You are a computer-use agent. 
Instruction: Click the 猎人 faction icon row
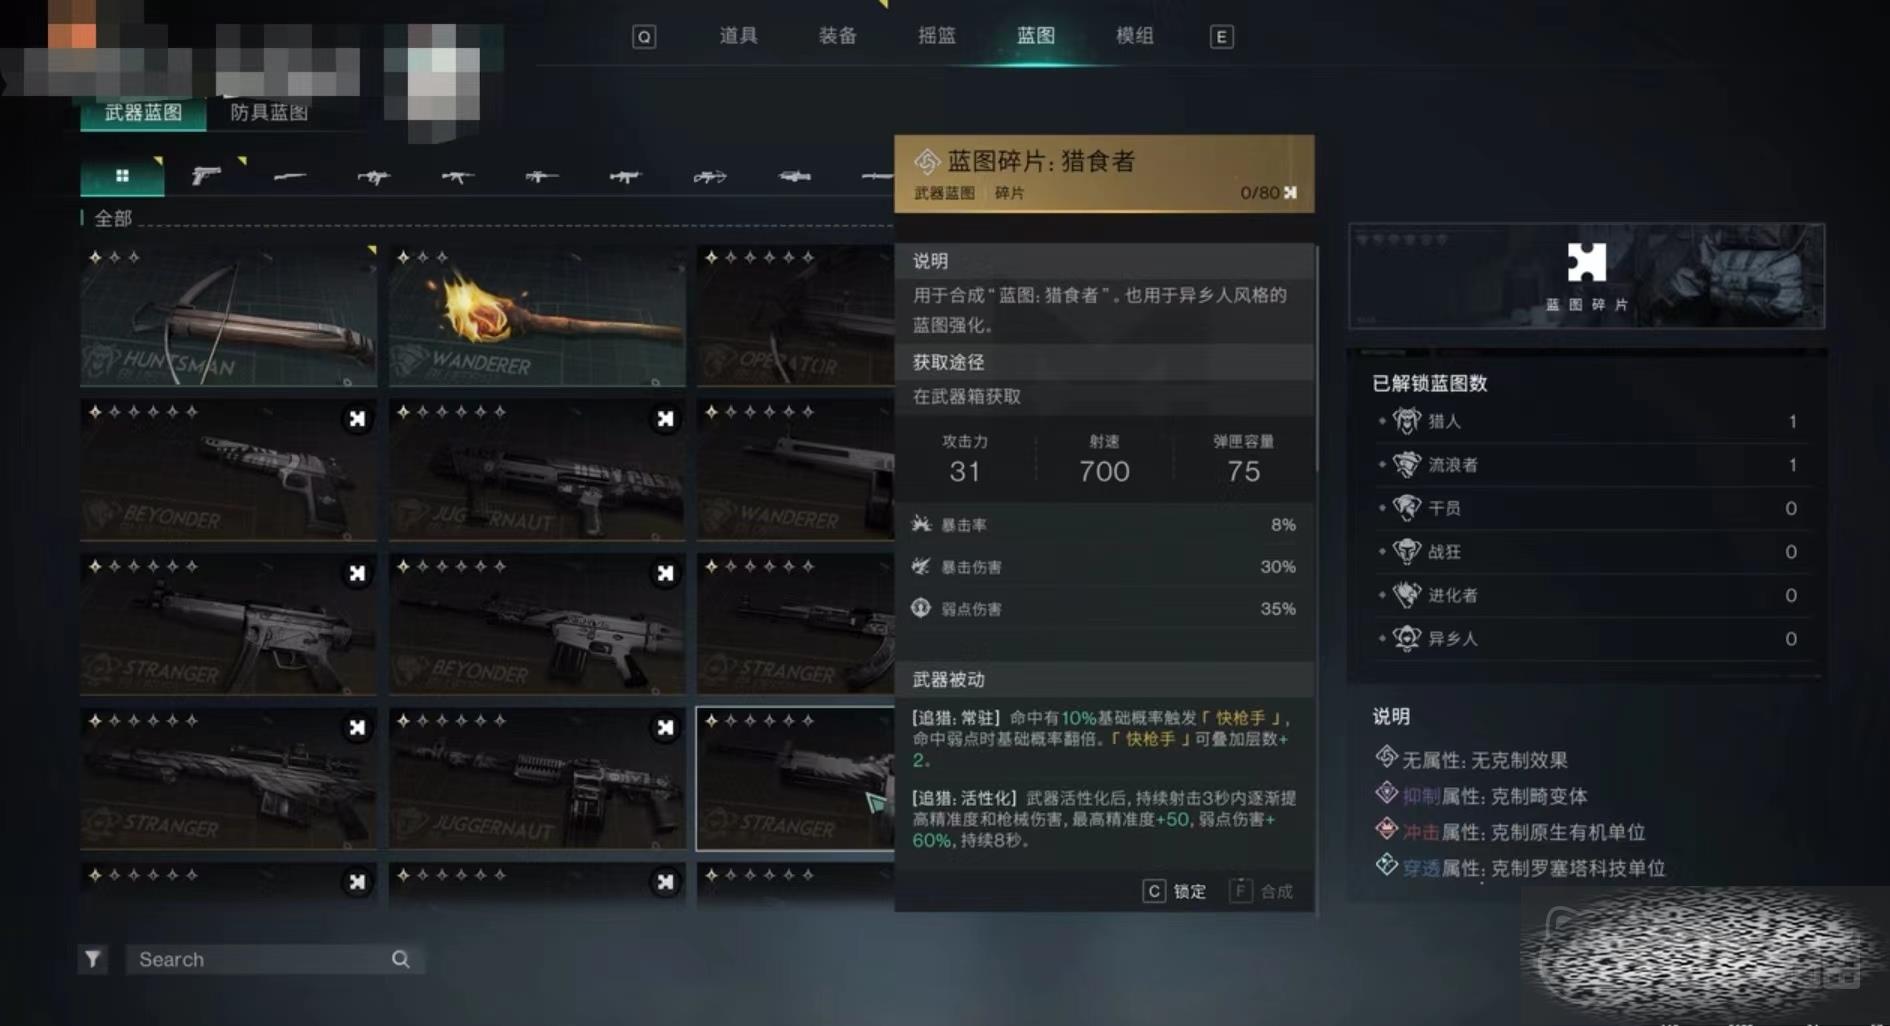1588,421
